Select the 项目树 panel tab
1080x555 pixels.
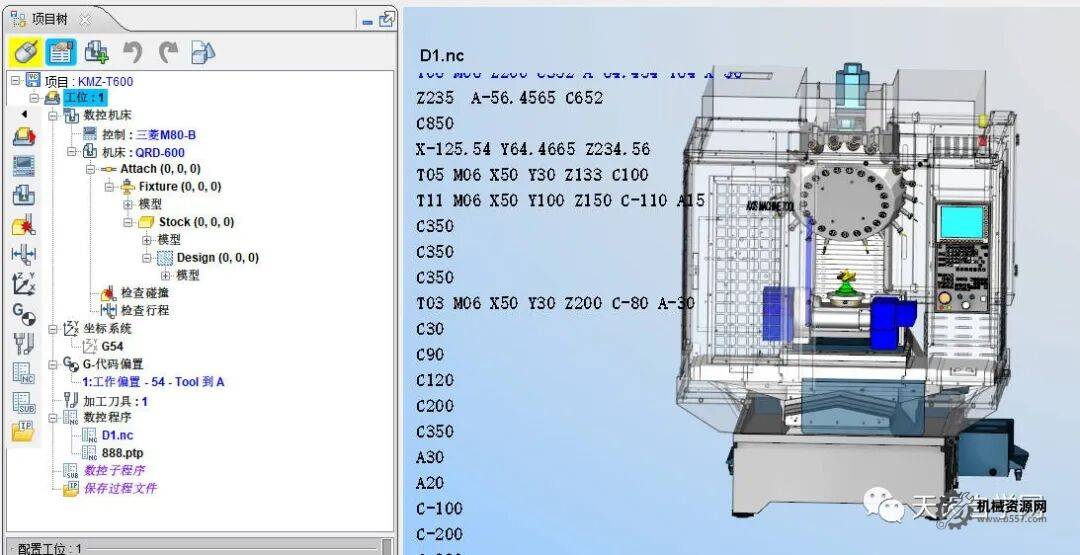[46, 18]
